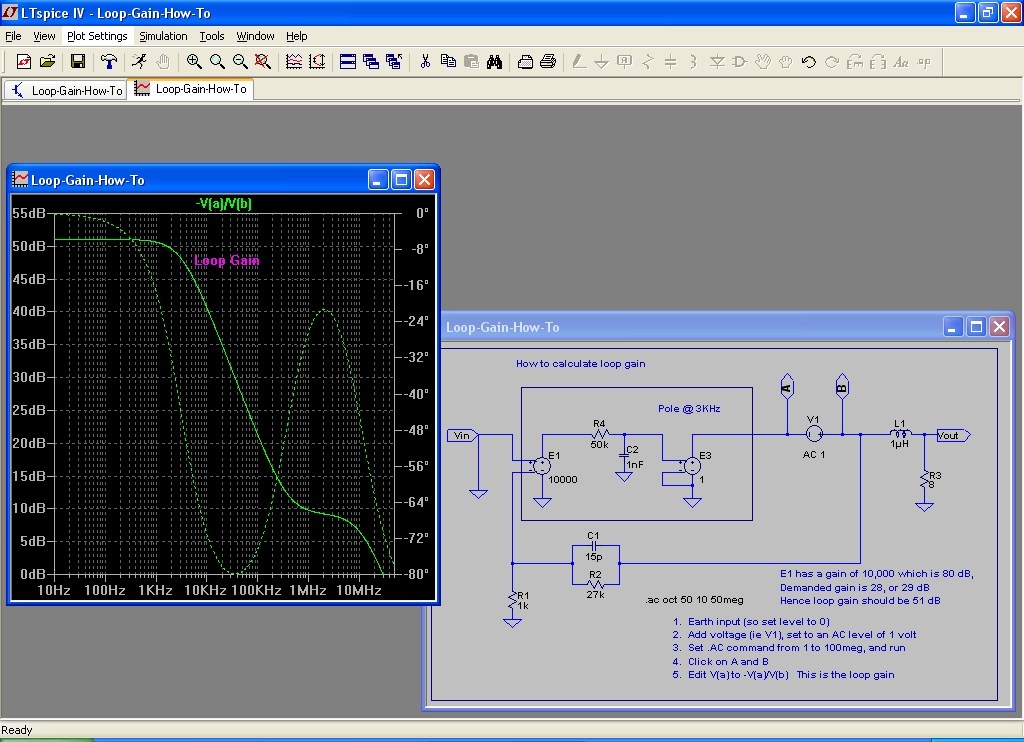This screenshot has width=1024, height=742.
Task: Click the scissors cut icon
Action: point(425,61)
